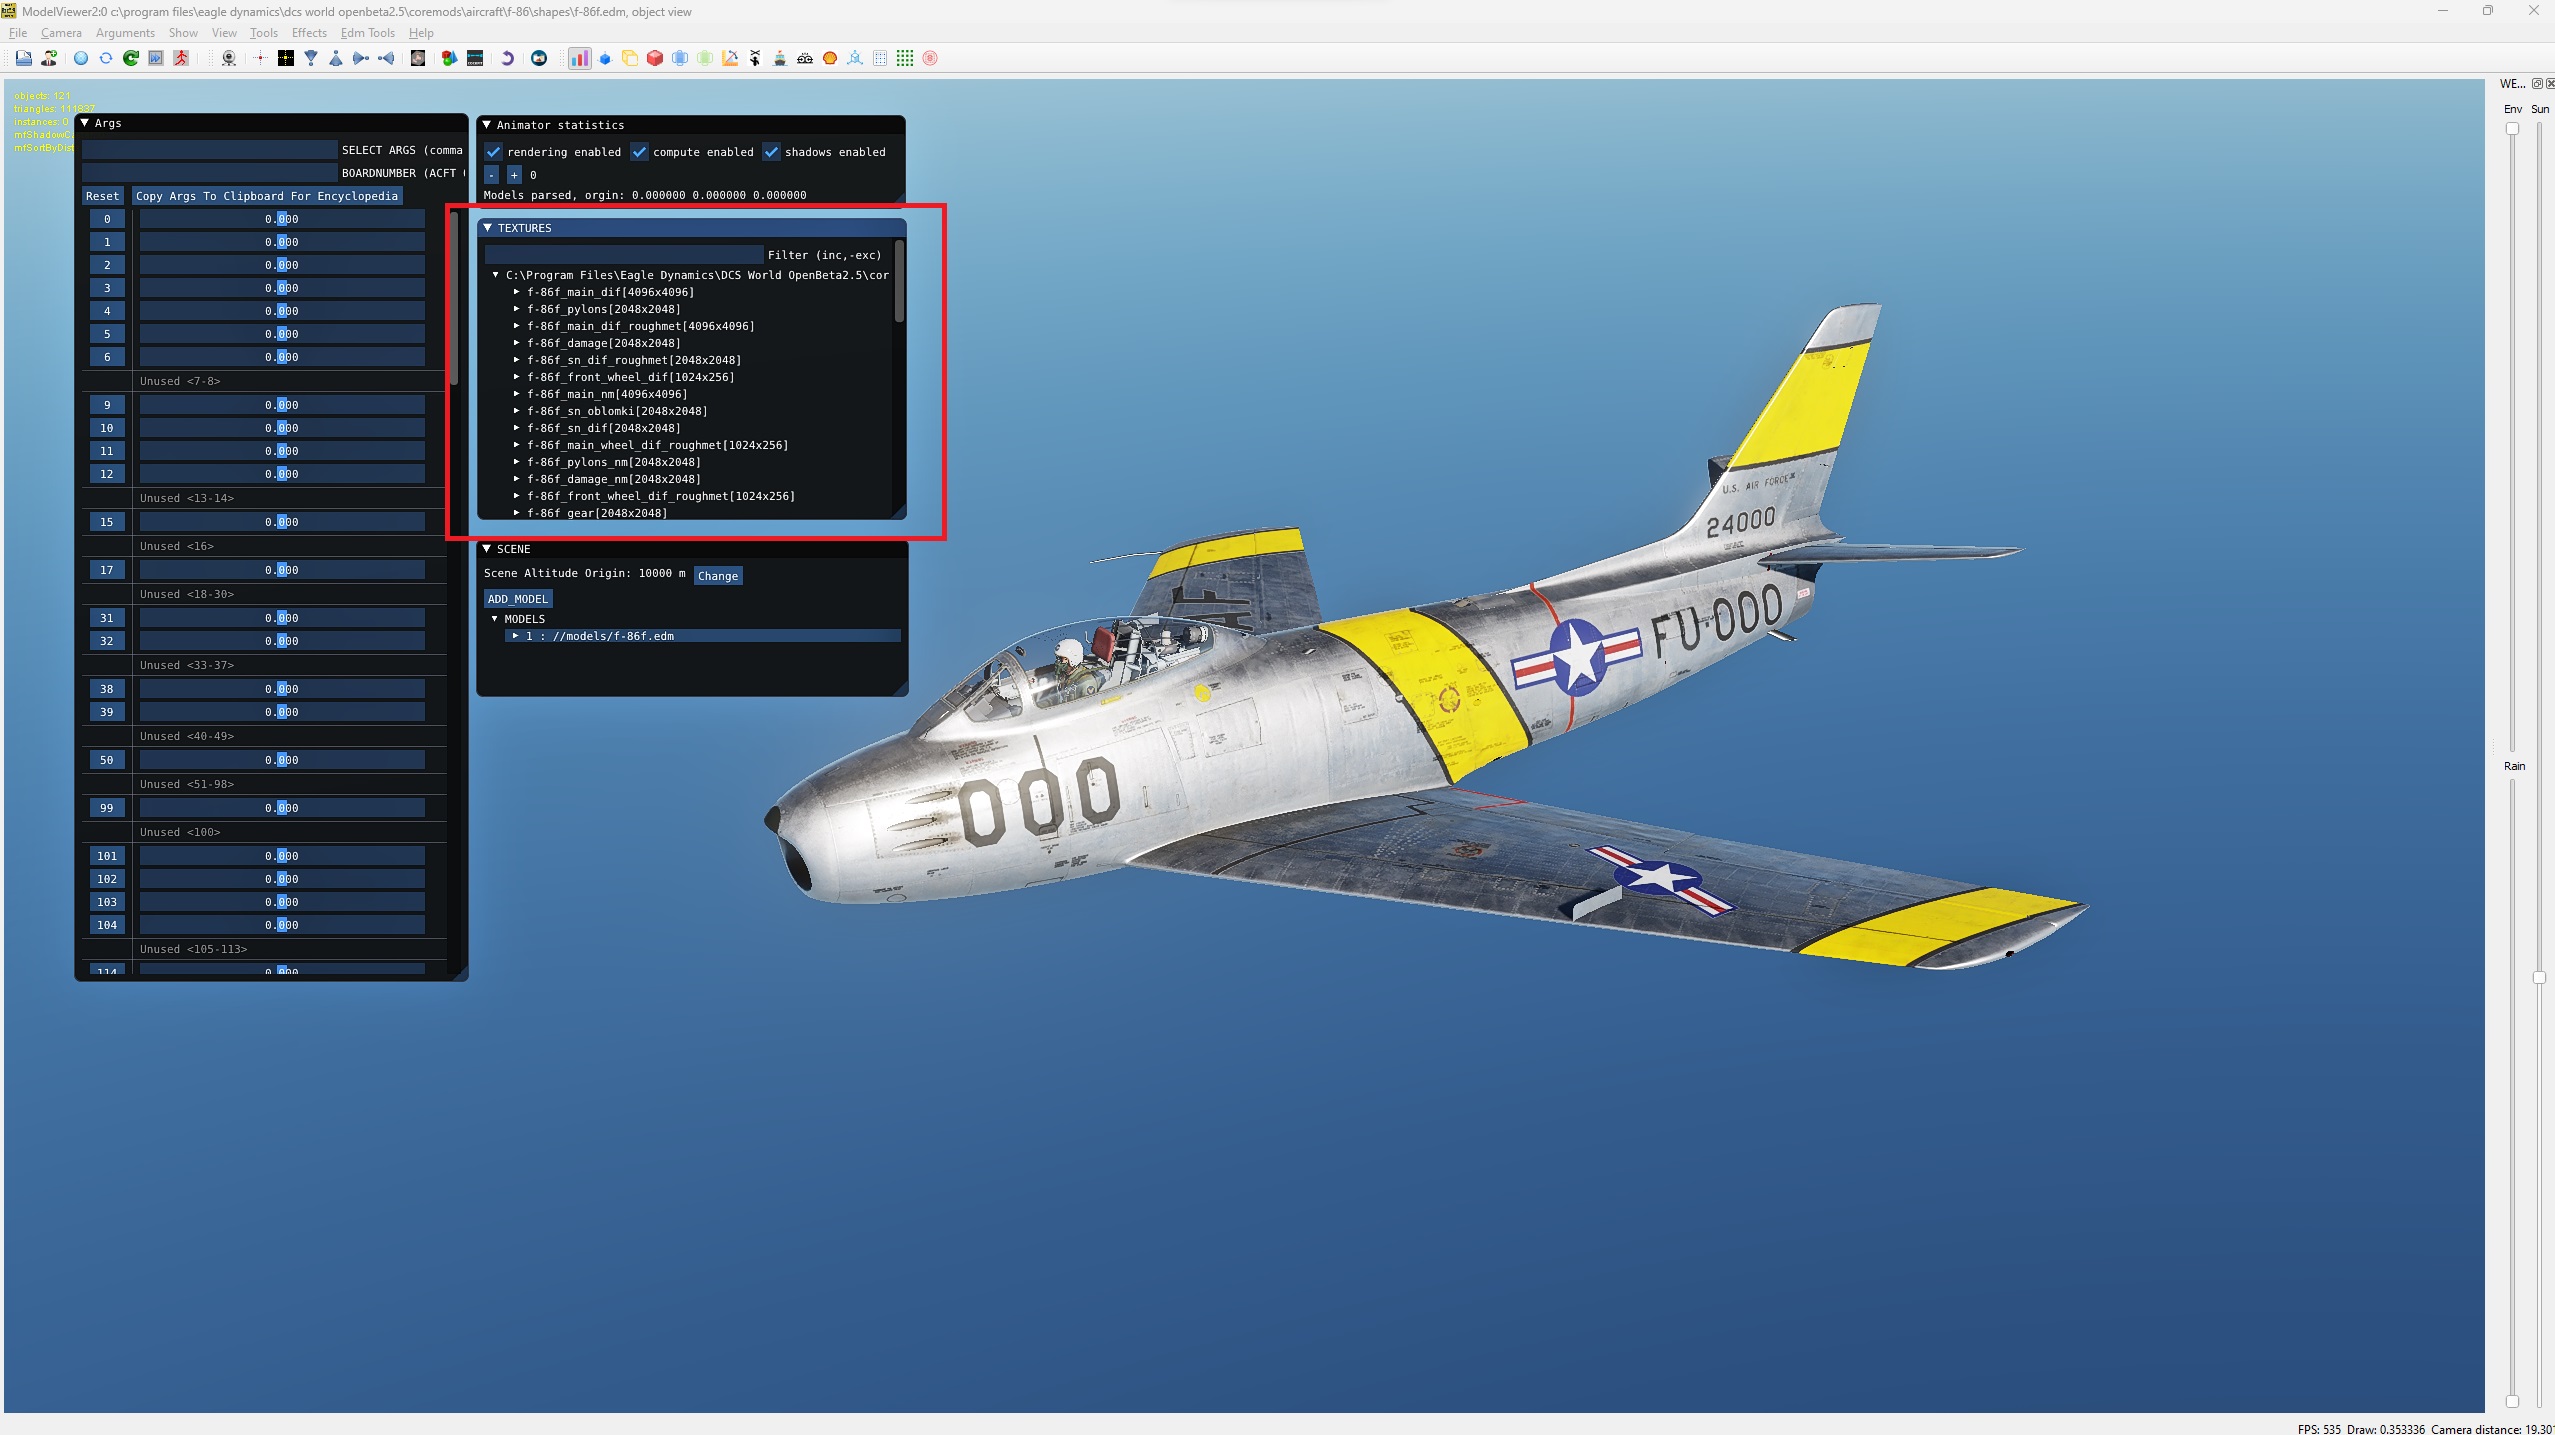Click the black square with yellow cross icon
The image size is (2555, 1435).
point(286,58)
